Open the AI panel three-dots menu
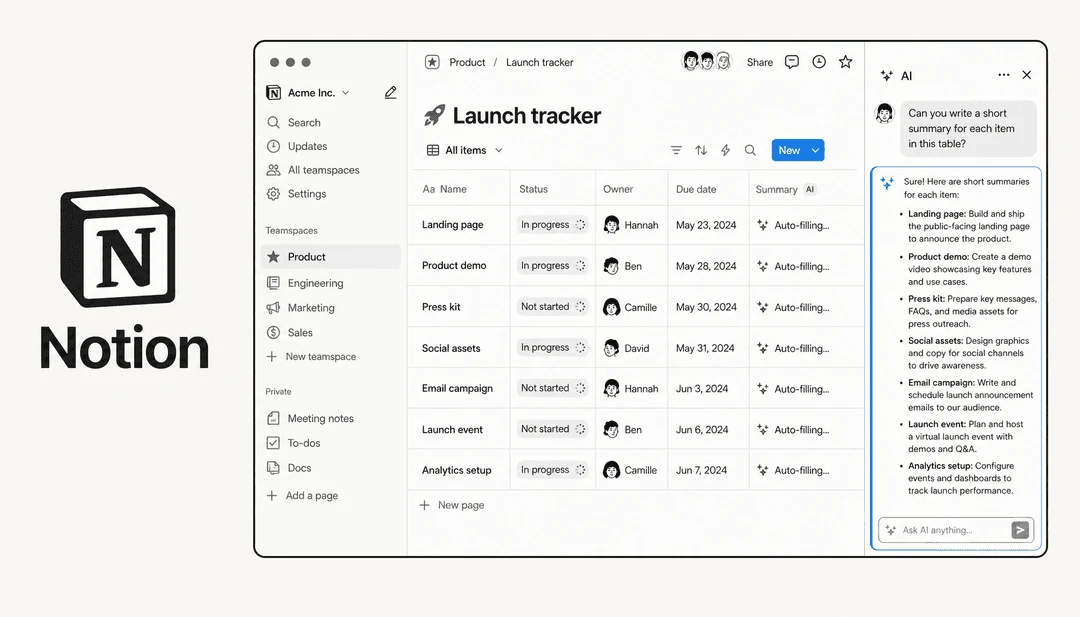This screenshot has width=1080, height=617. [x=1004, y=75]
